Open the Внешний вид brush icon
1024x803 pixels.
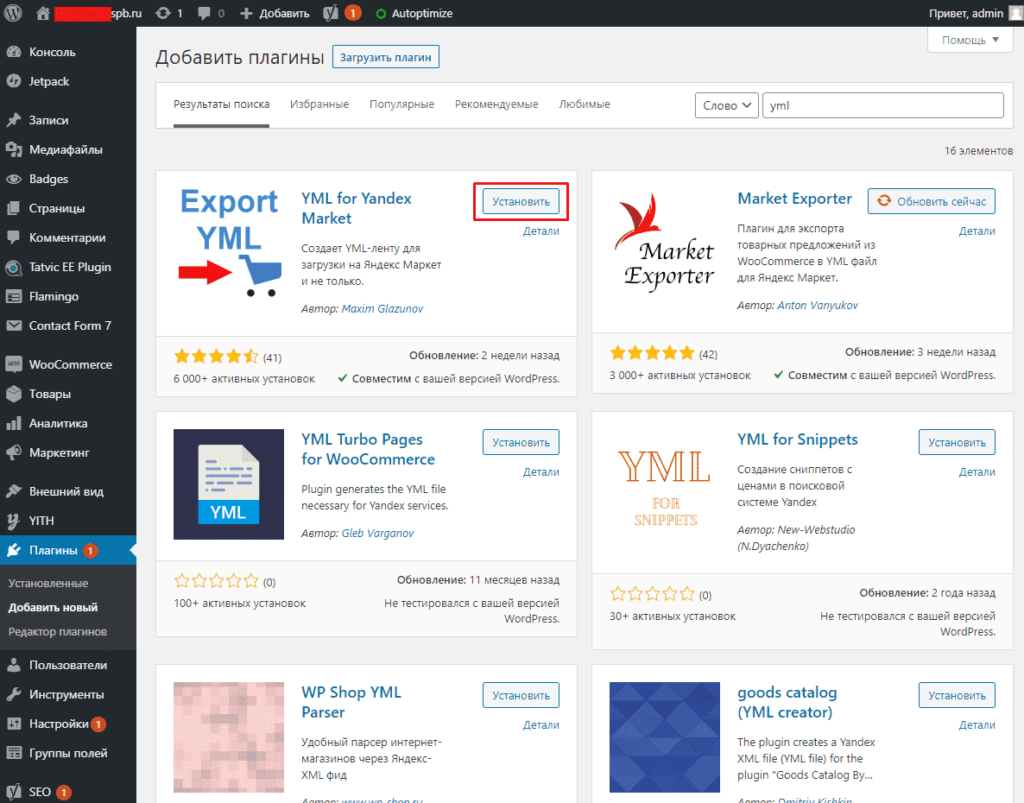[x=14, y=491]
